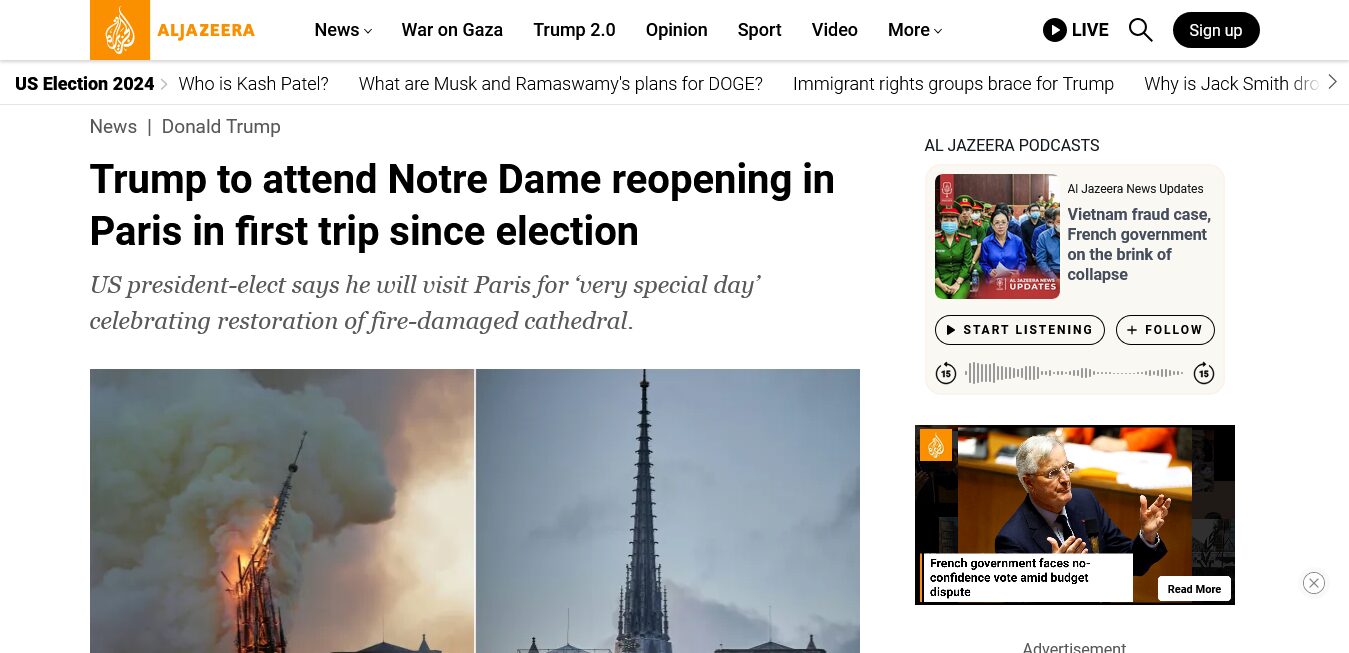Advance trending topics with right chevron
The height and width of the screenshot is (653, 1349).
point(1332,83)
